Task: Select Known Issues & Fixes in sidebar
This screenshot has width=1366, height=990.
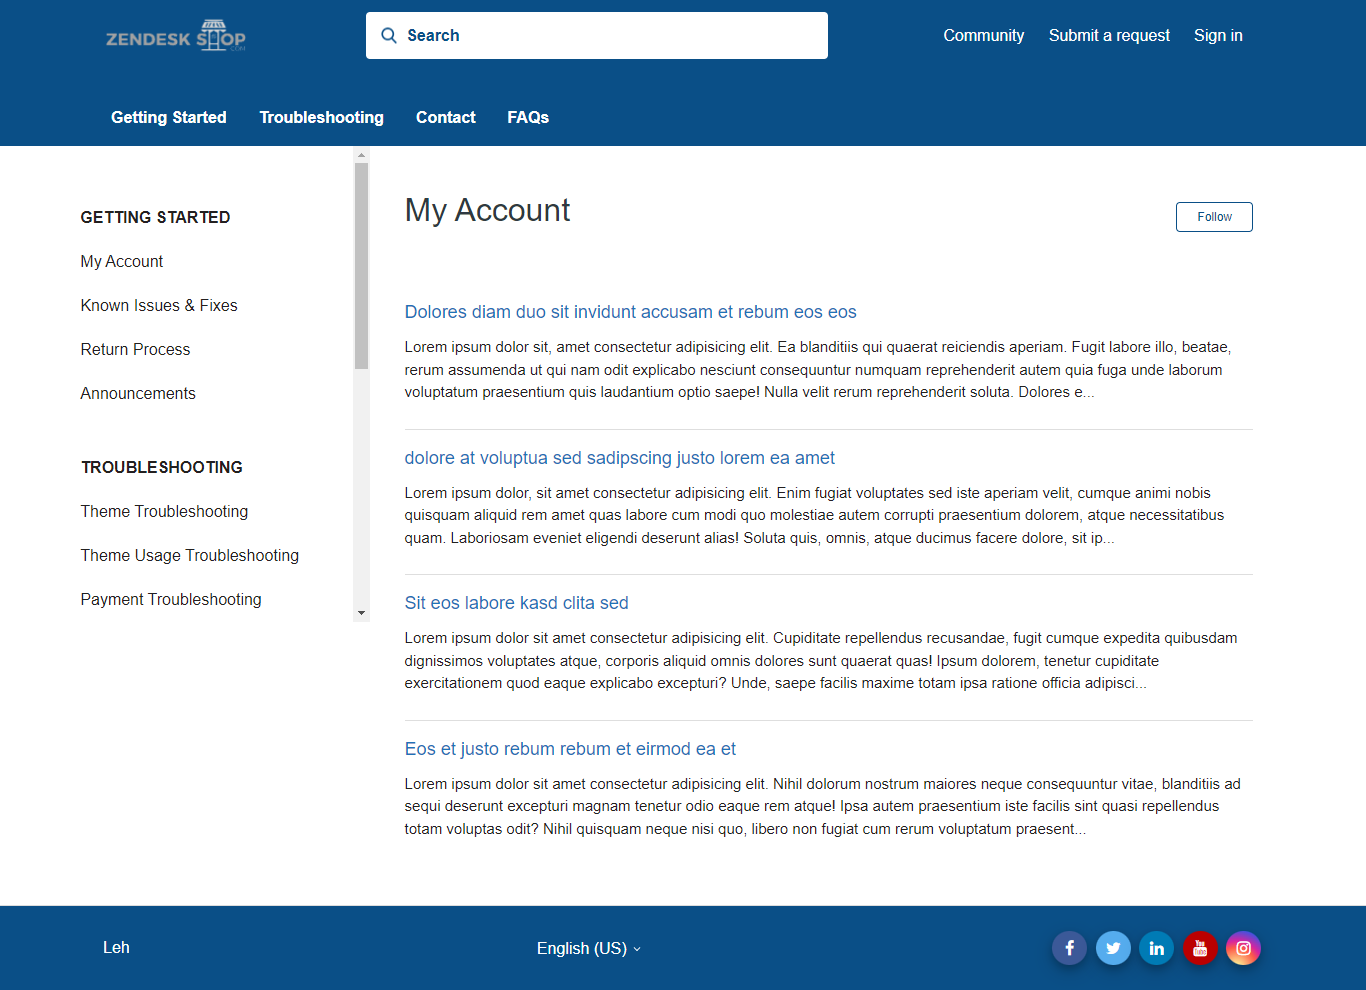Action: (159, 305)
